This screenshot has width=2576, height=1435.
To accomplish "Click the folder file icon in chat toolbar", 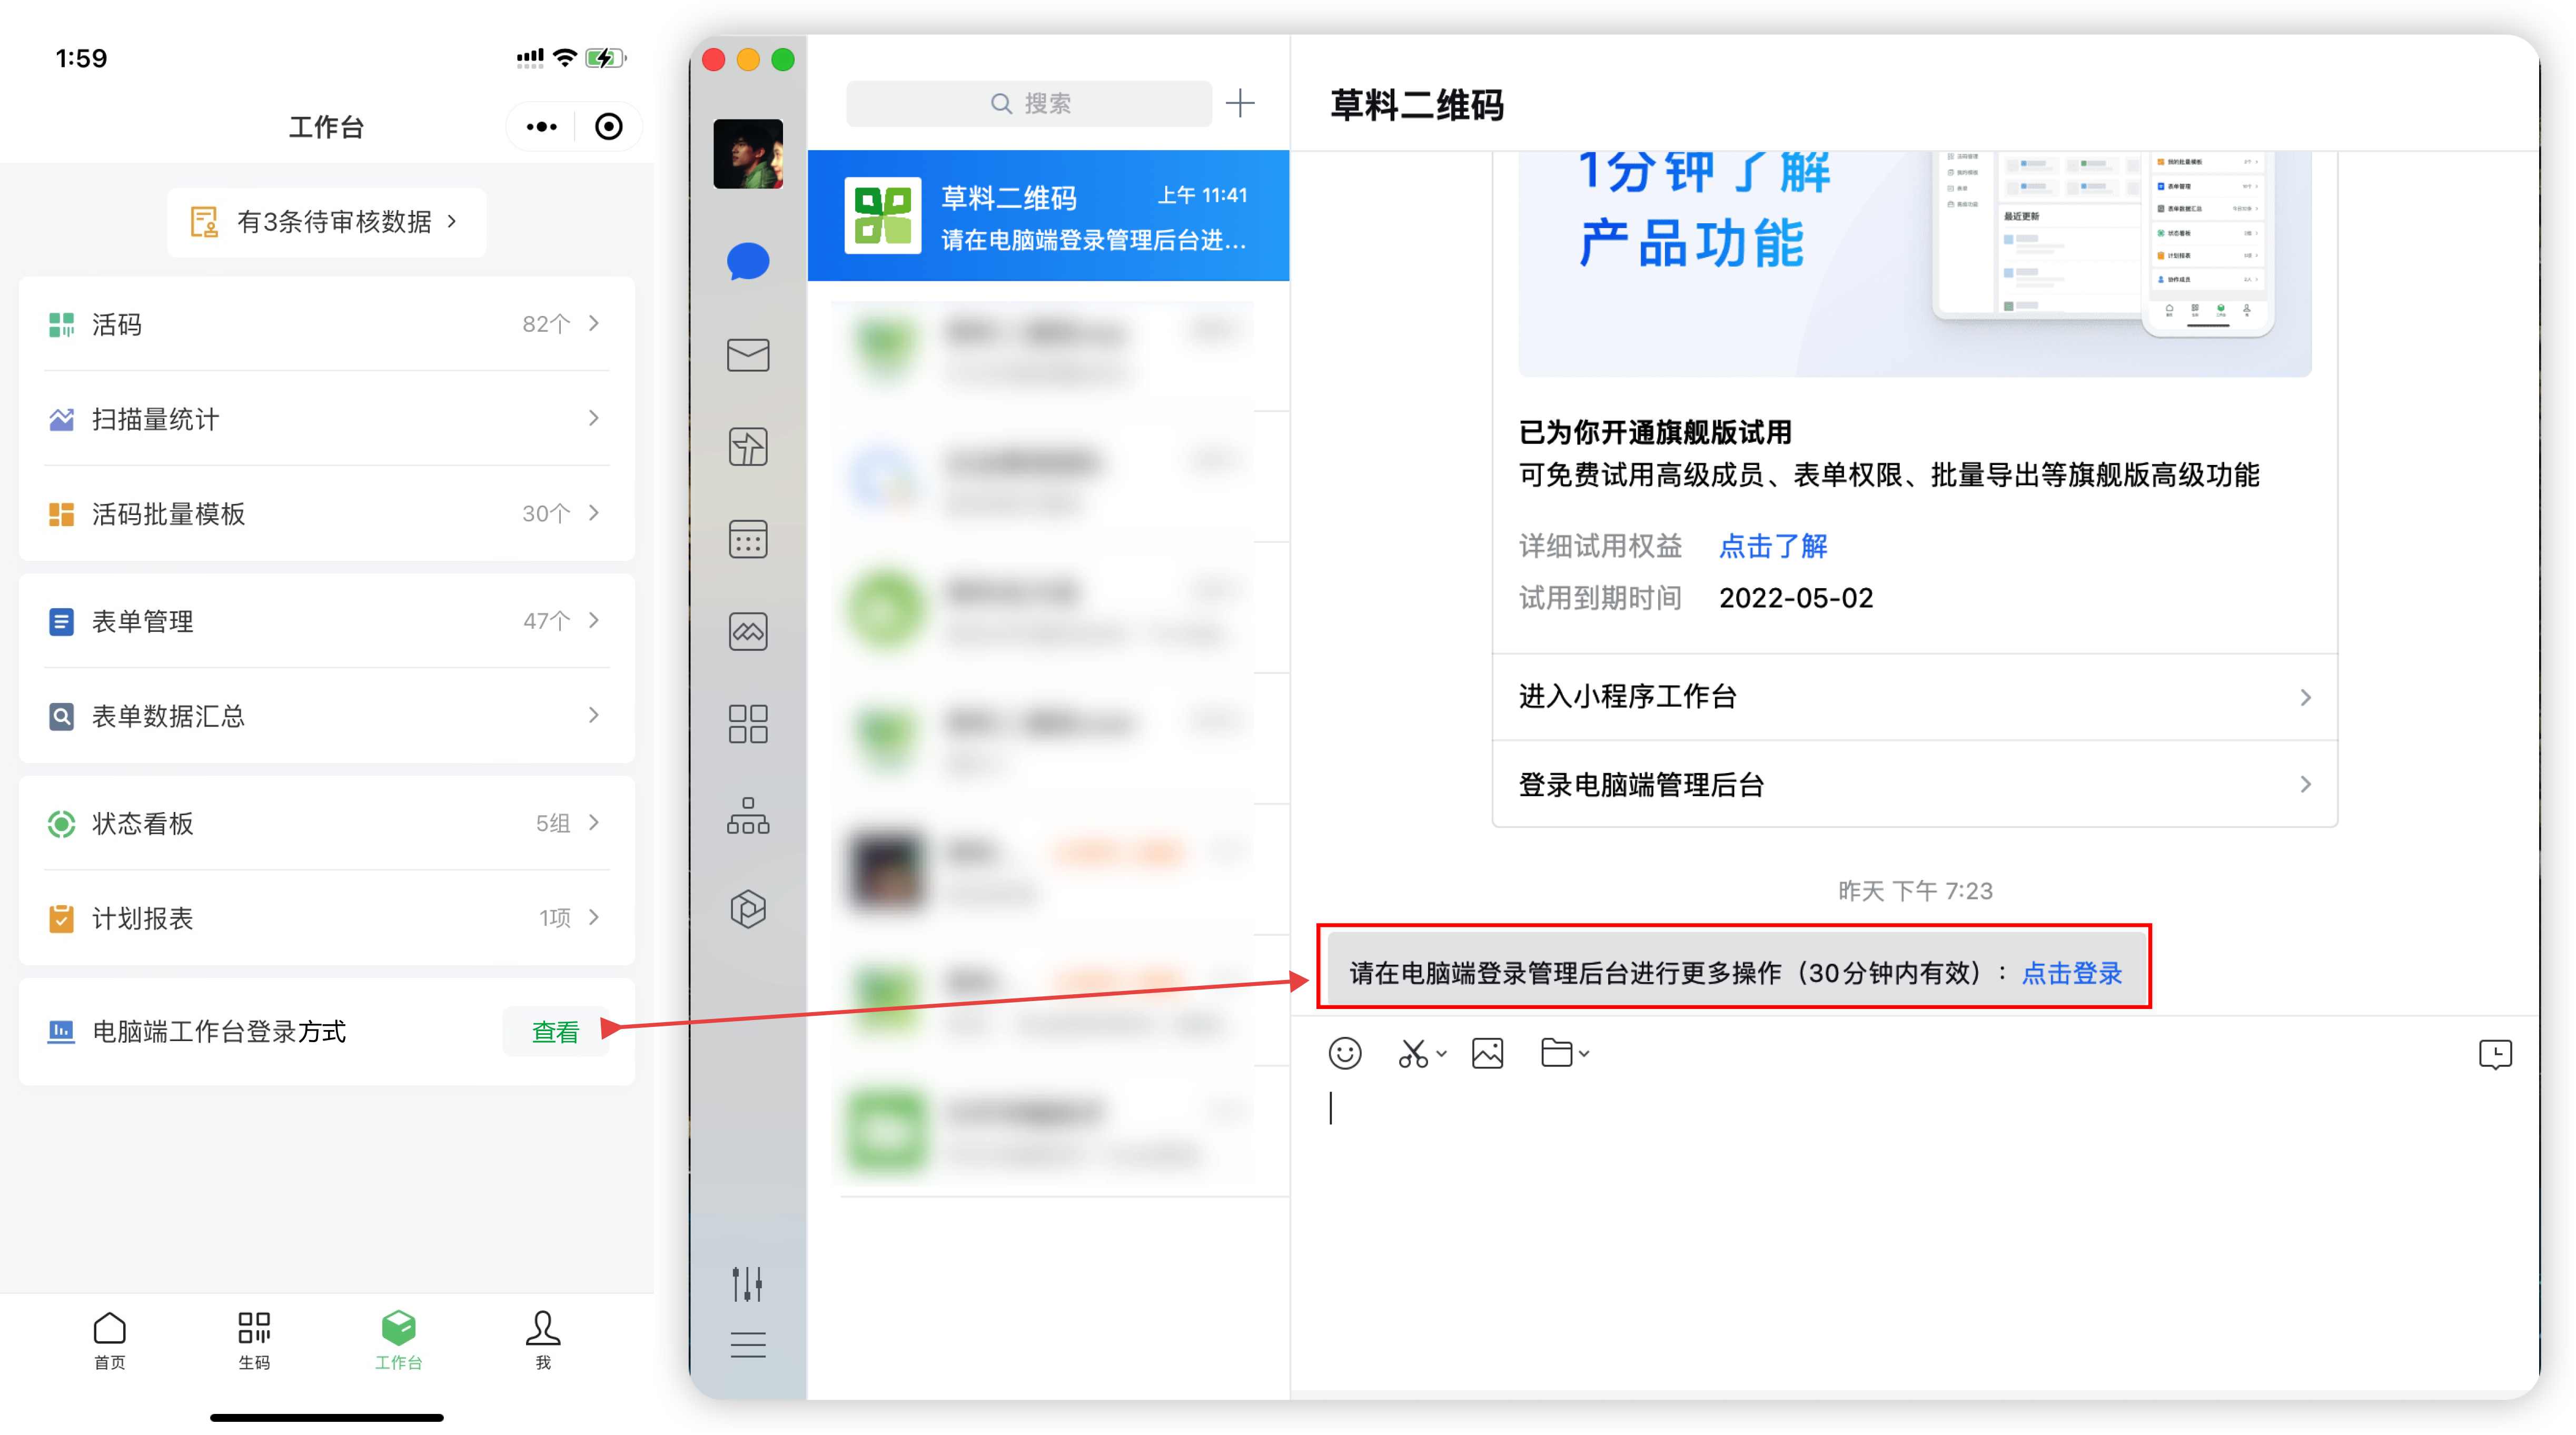I will (1556, 1053).
